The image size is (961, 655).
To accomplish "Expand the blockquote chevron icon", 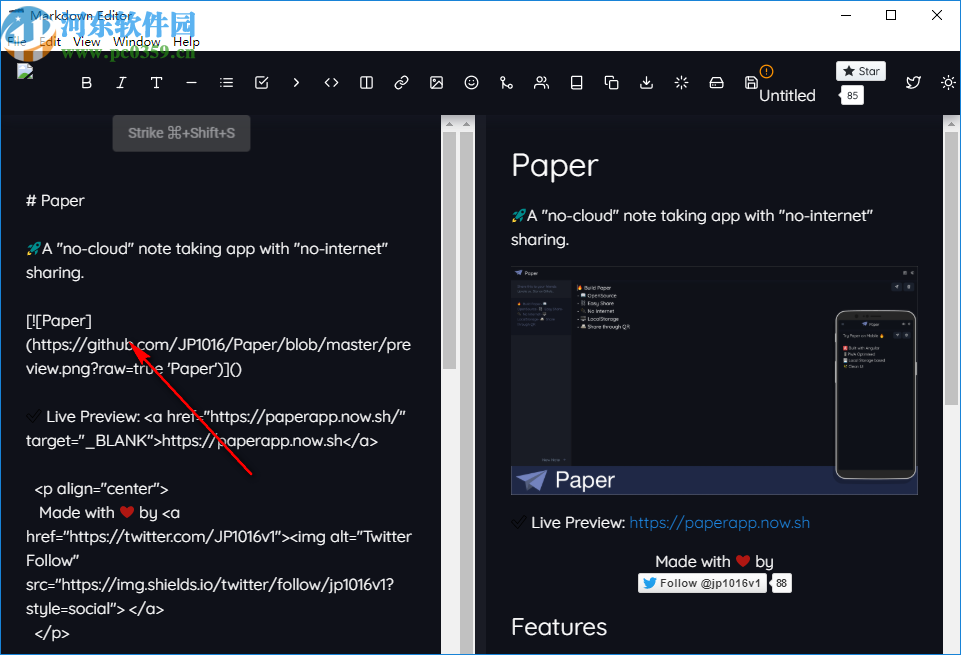I will coord(296,82).
